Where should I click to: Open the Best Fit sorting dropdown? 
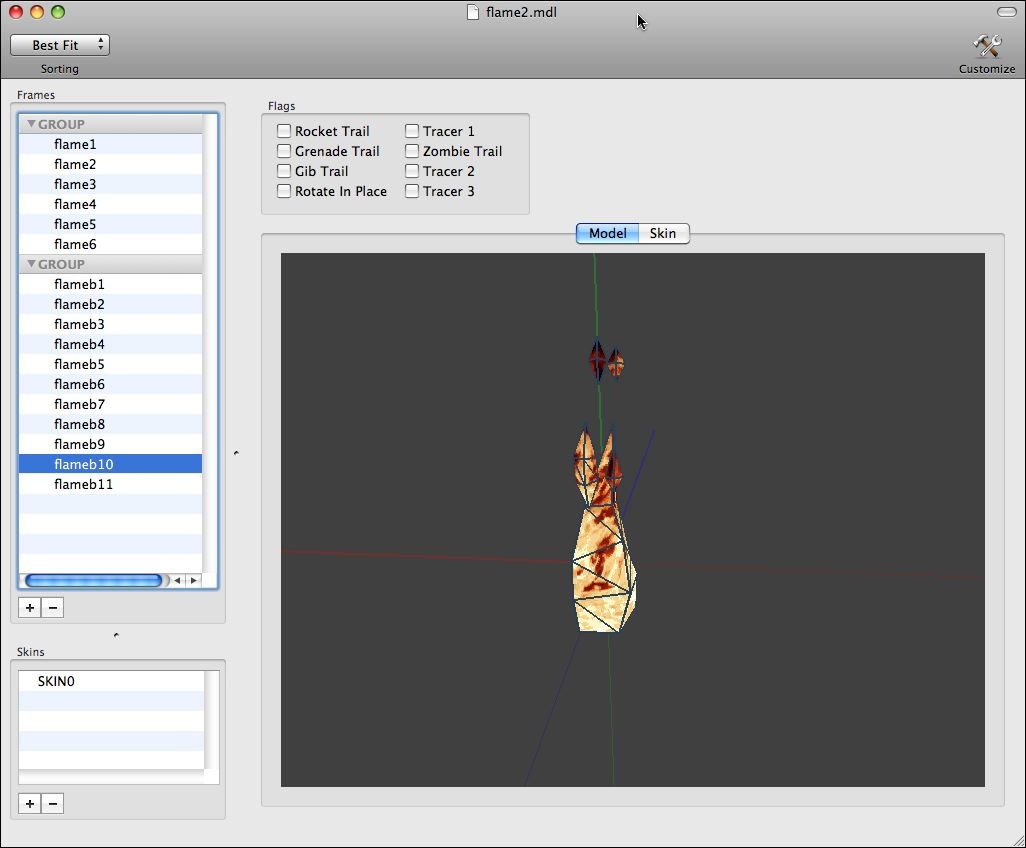[60, 45]
